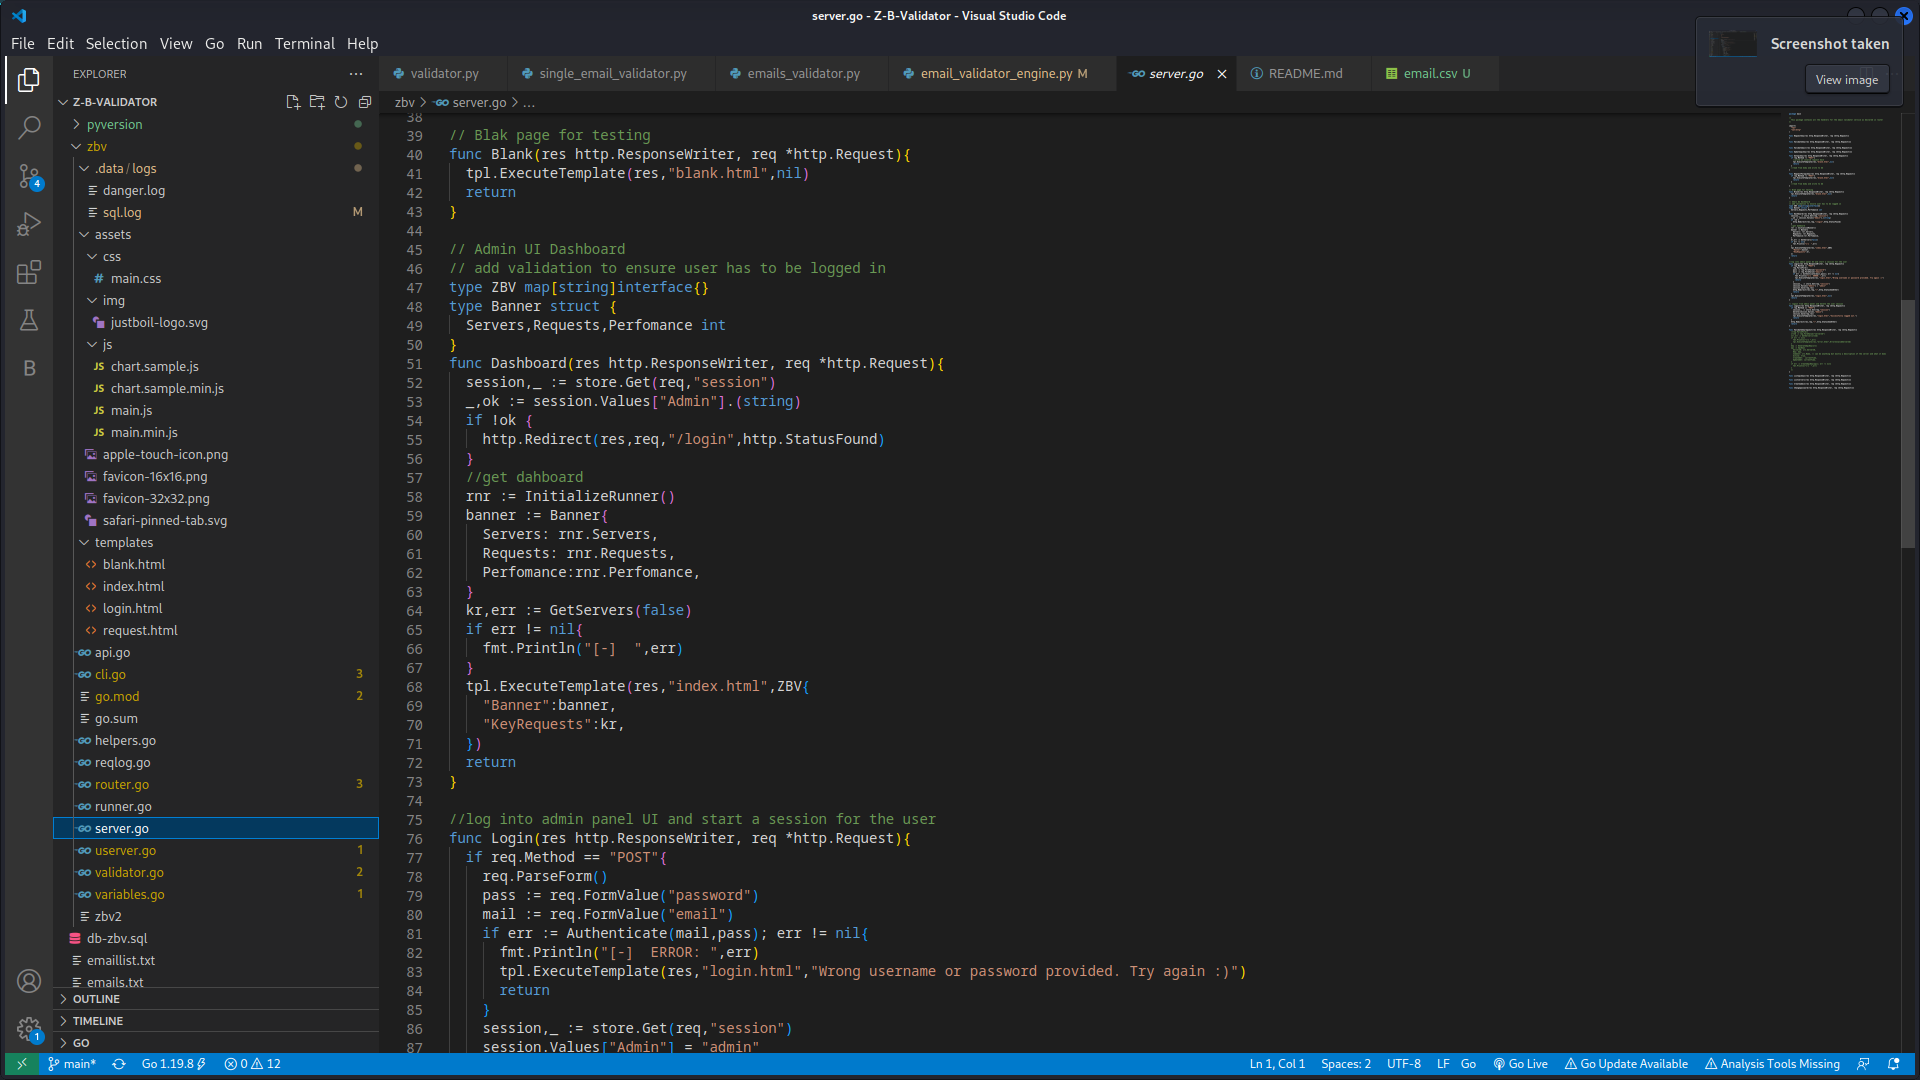1920x1080 pixels.
Task: Refresh the Explorer file tree
Action: click(341, 102)
